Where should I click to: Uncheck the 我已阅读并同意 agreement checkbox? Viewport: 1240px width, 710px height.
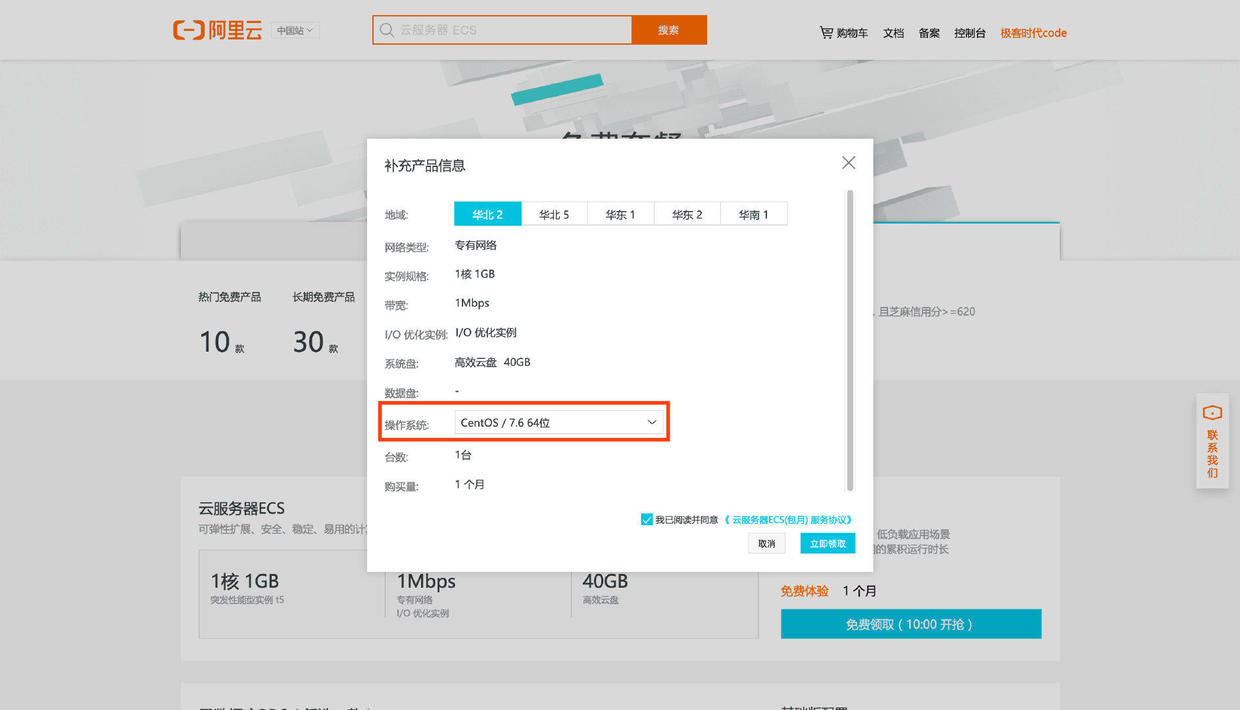[647, 519]
